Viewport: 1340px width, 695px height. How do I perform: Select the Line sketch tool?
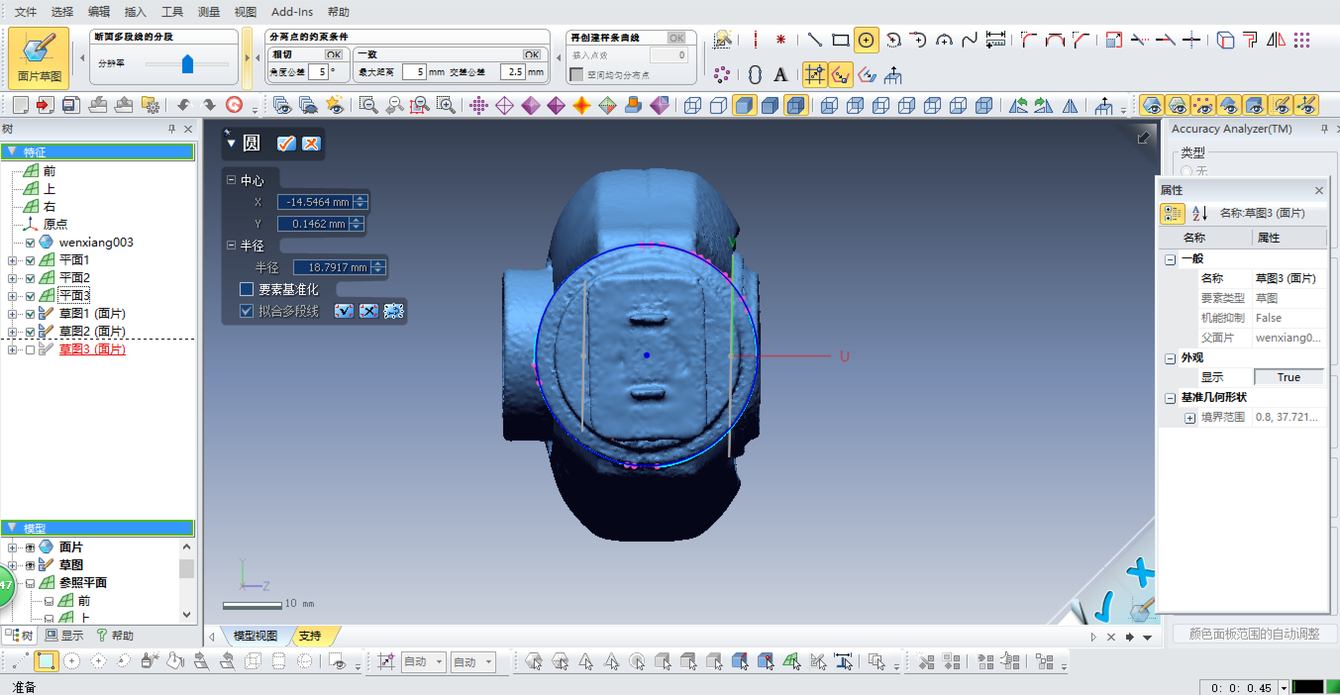click(x=815, y=40)
